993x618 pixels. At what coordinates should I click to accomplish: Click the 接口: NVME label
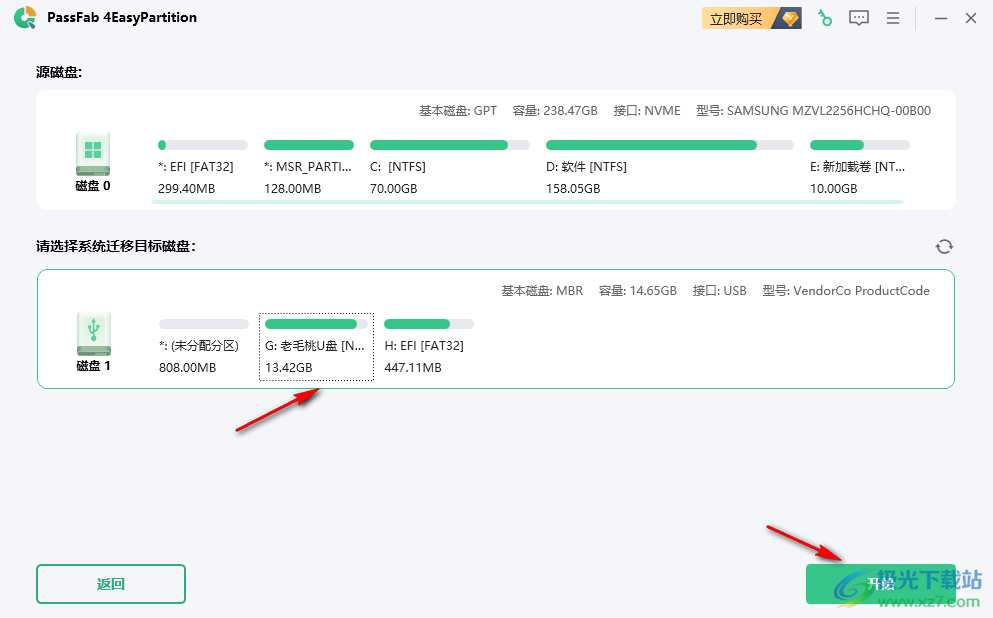(647, 111)
